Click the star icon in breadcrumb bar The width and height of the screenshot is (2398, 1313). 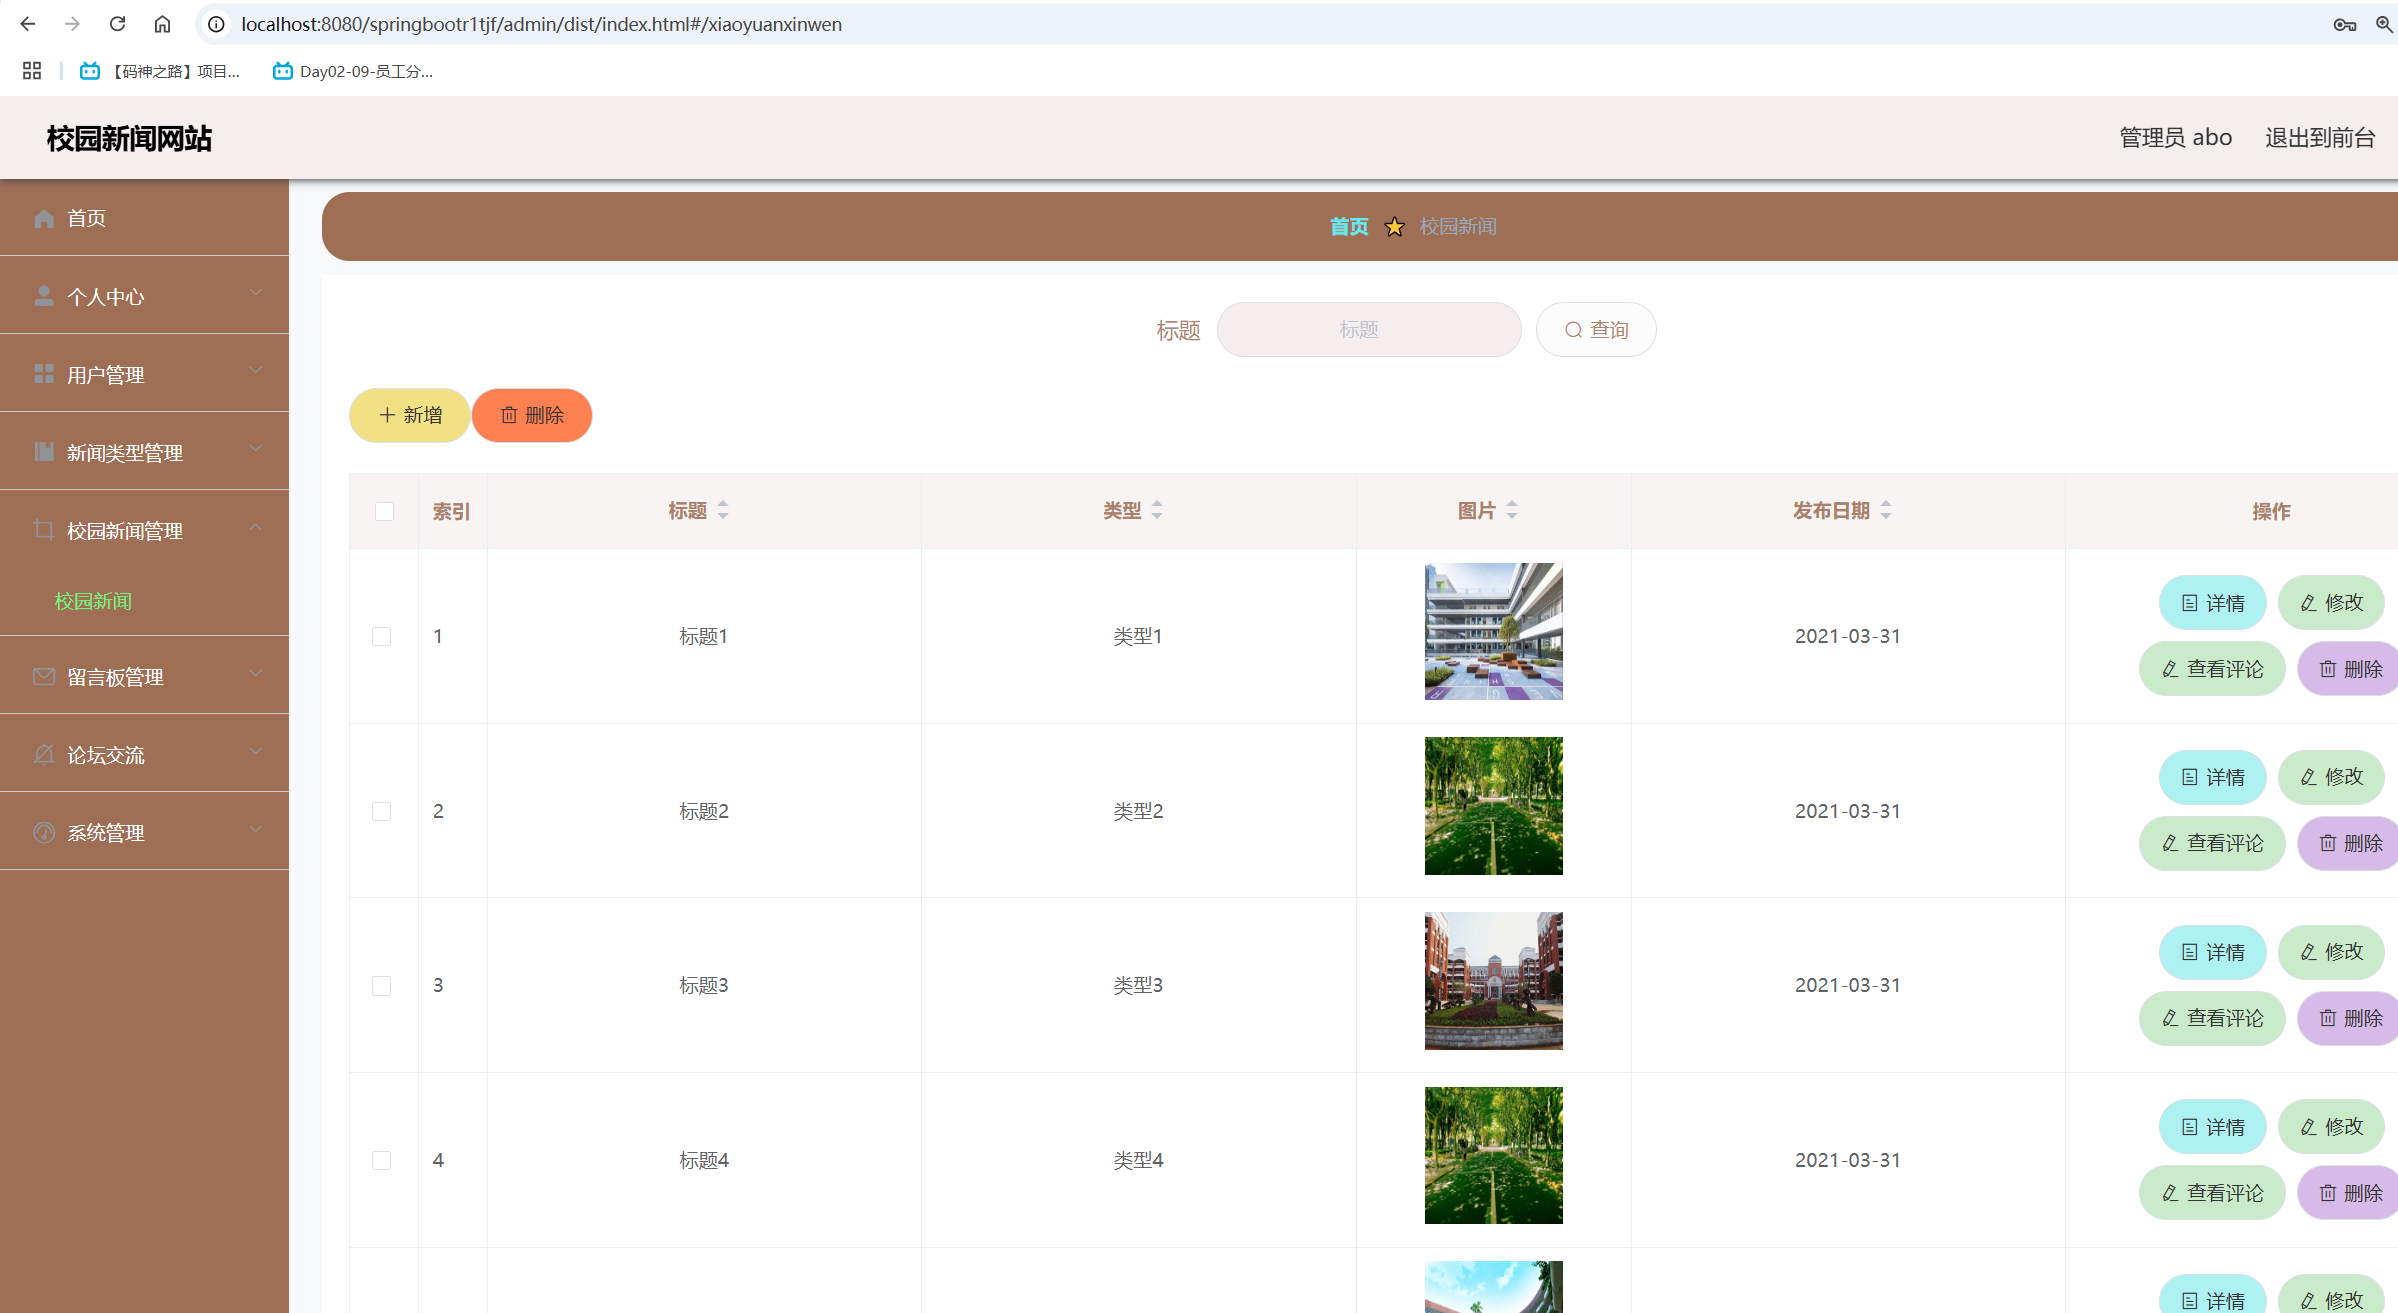pyautogui.click(x=1394, y=227)
